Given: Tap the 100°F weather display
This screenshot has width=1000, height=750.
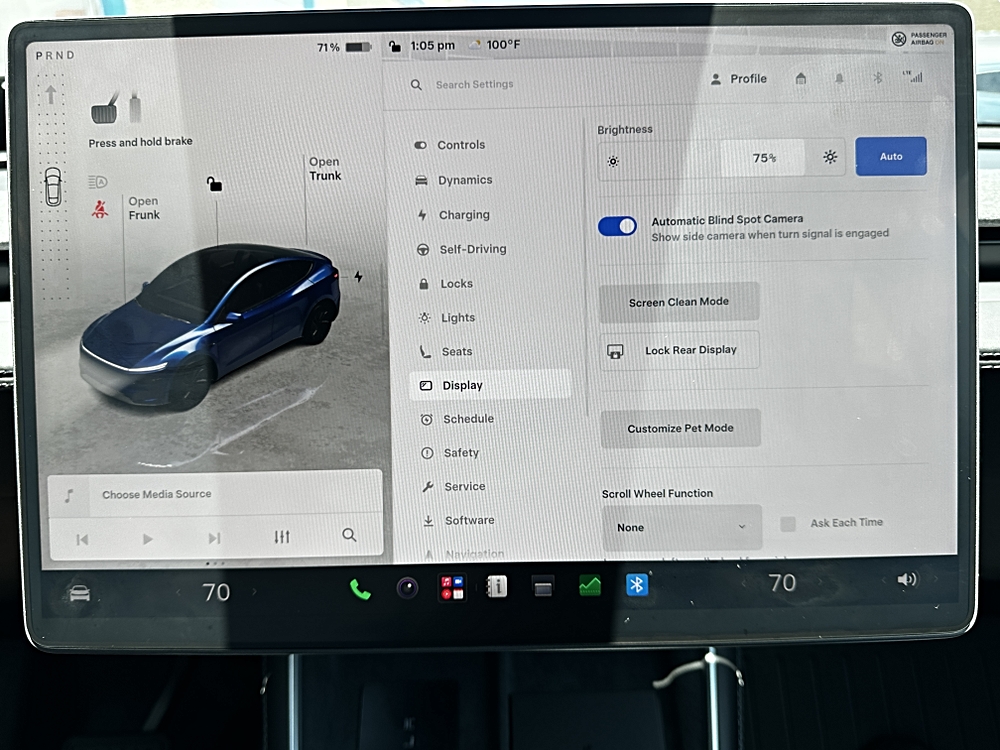Looking at the screenshot, I should click(496, 45).
